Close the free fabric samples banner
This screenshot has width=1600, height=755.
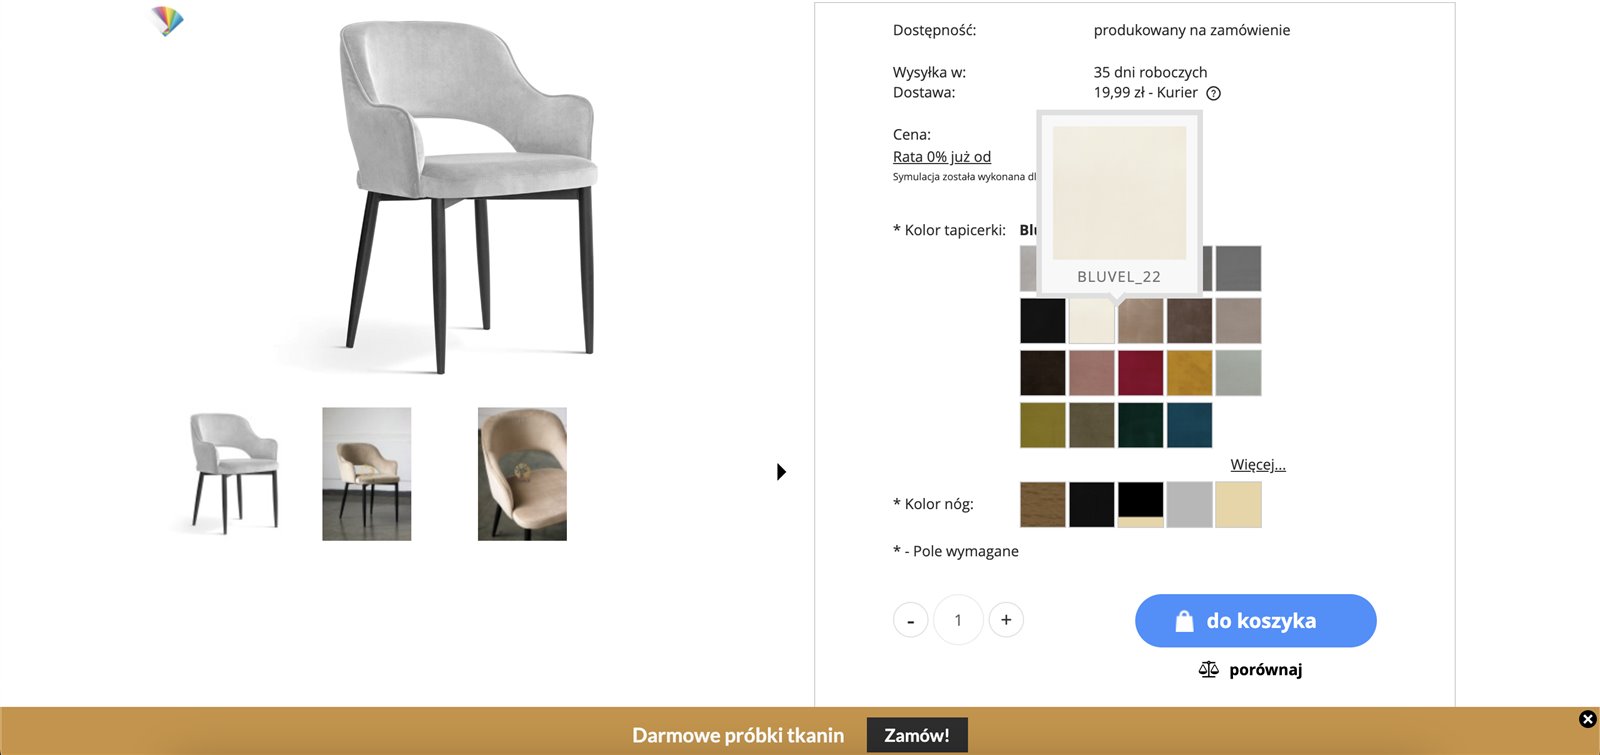coord(1587,719)
